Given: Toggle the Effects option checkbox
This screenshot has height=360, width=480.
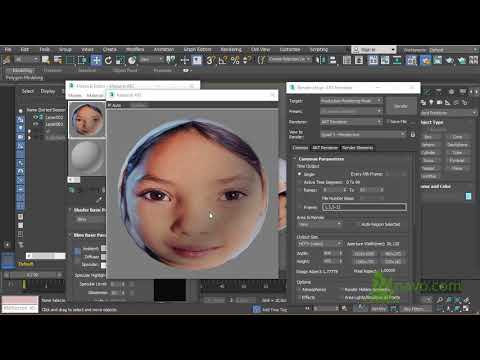Looking at the screenshot, I should click(x=299, y=297).
